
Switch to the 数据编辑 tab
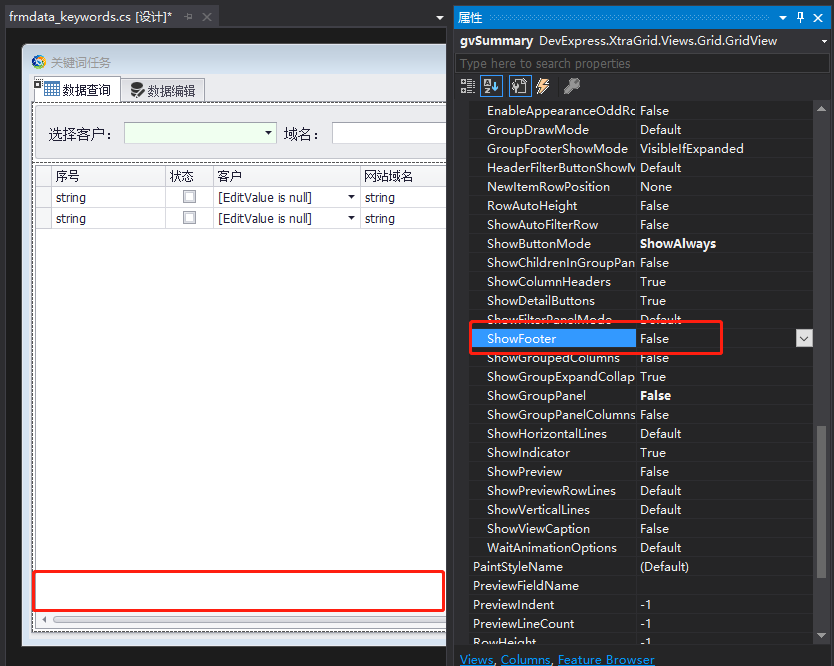point(163,90)
